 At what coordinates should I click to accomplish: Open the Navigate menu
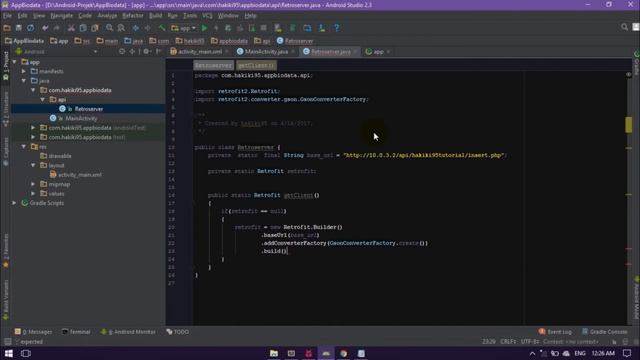pyautogui.click(x=62, y=16)
